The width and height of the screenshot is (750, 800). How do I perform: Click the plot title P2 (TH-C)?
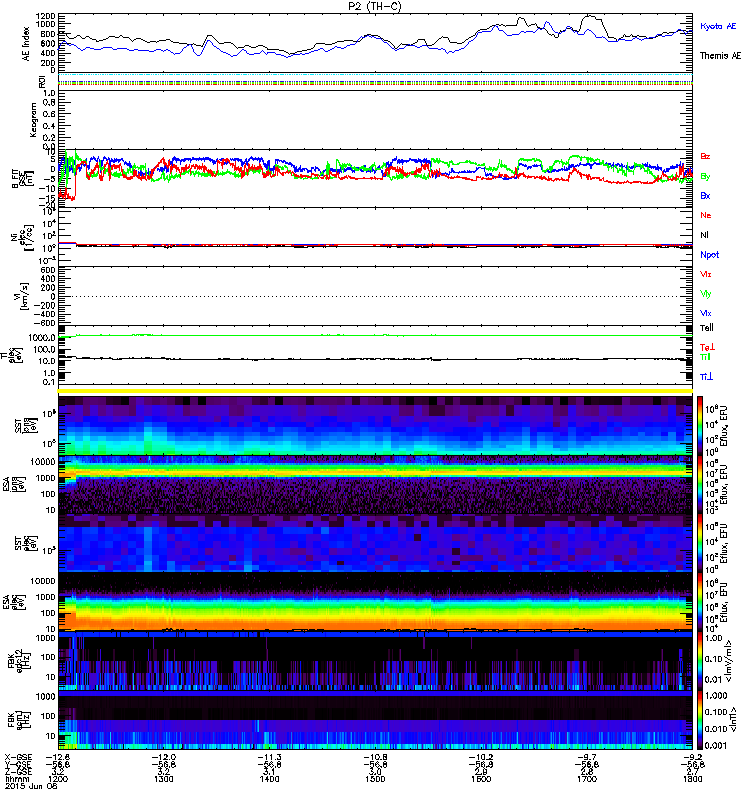374,6
